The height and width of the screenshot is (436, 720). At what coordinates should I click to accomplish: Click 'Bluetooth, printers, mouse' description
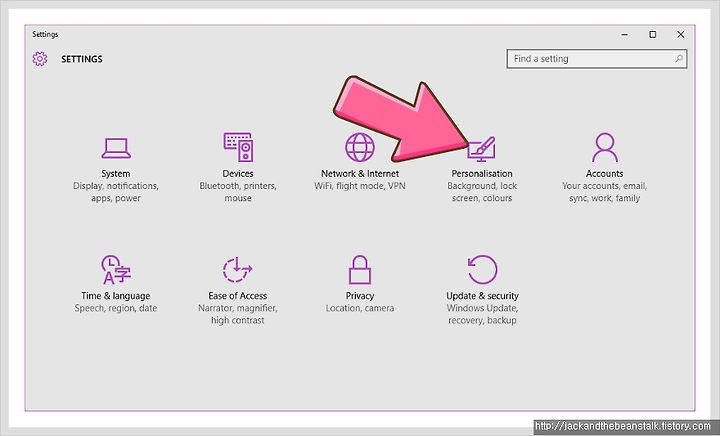tap(238, 192)
